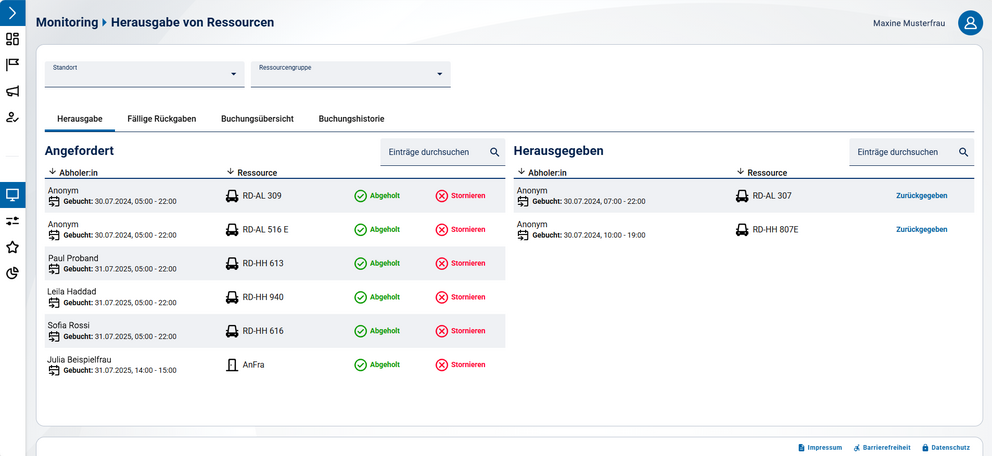Open the dashboard icon in the sidebar
This screenshot has height=456, width=992.
[x=12, y=39]
